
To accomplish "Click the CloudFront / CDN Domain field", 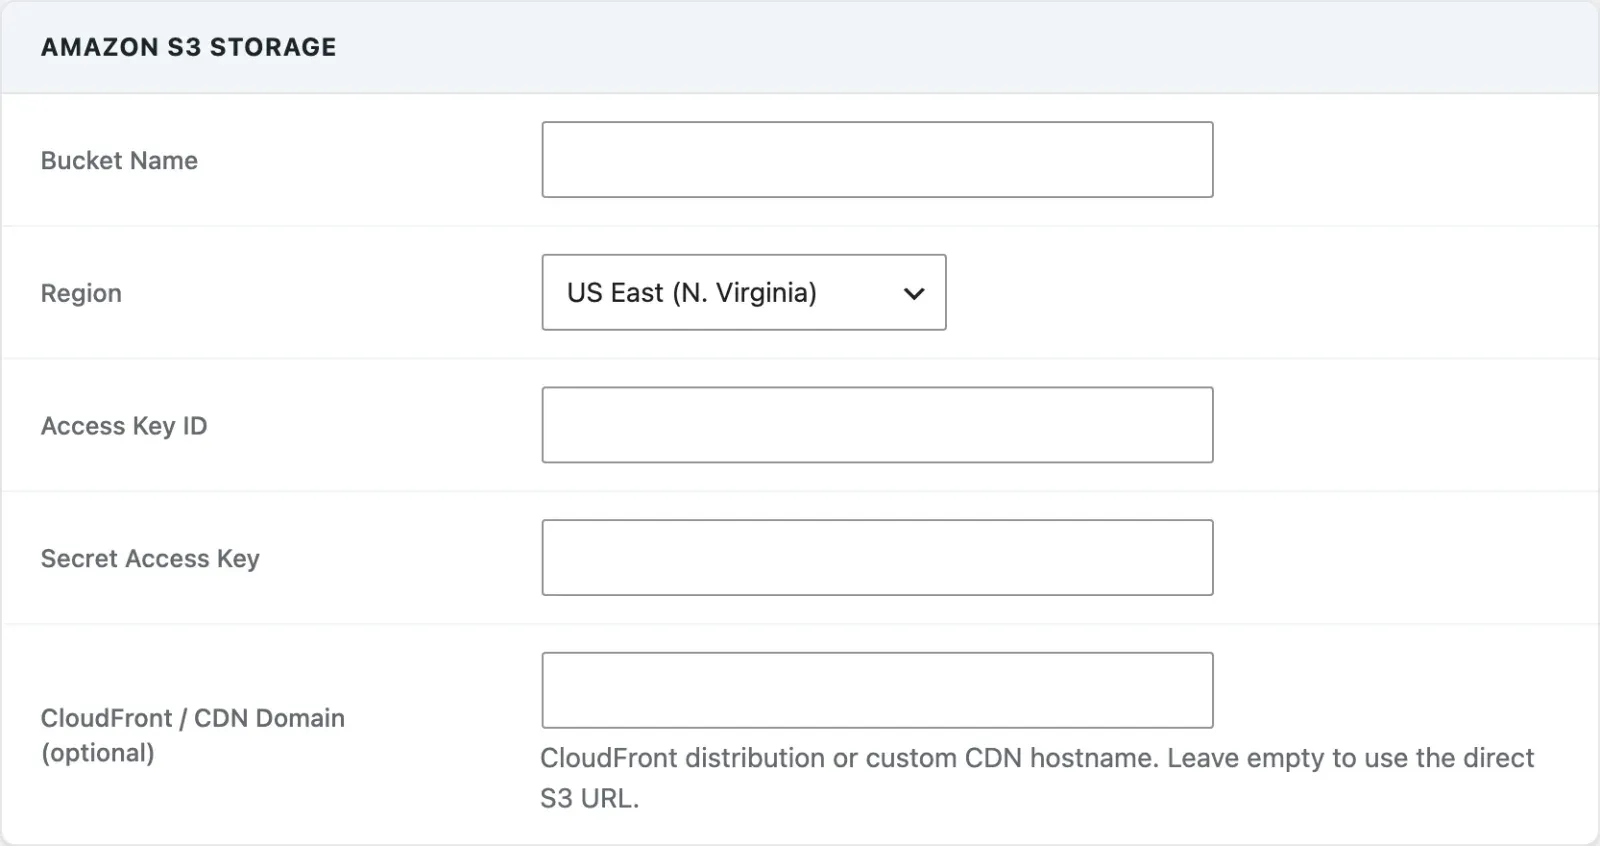I will [x=877, y=690].
